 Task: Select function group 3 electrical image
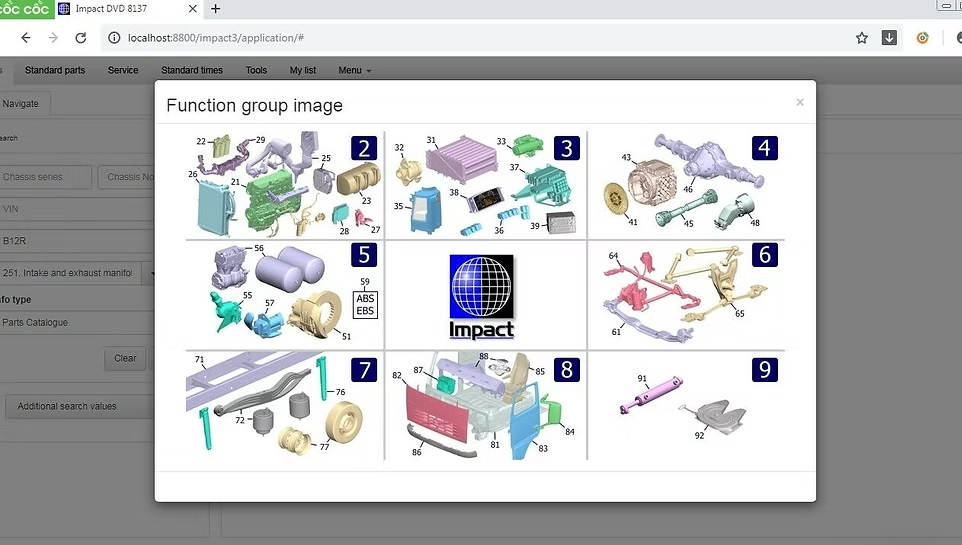[485, 184]
